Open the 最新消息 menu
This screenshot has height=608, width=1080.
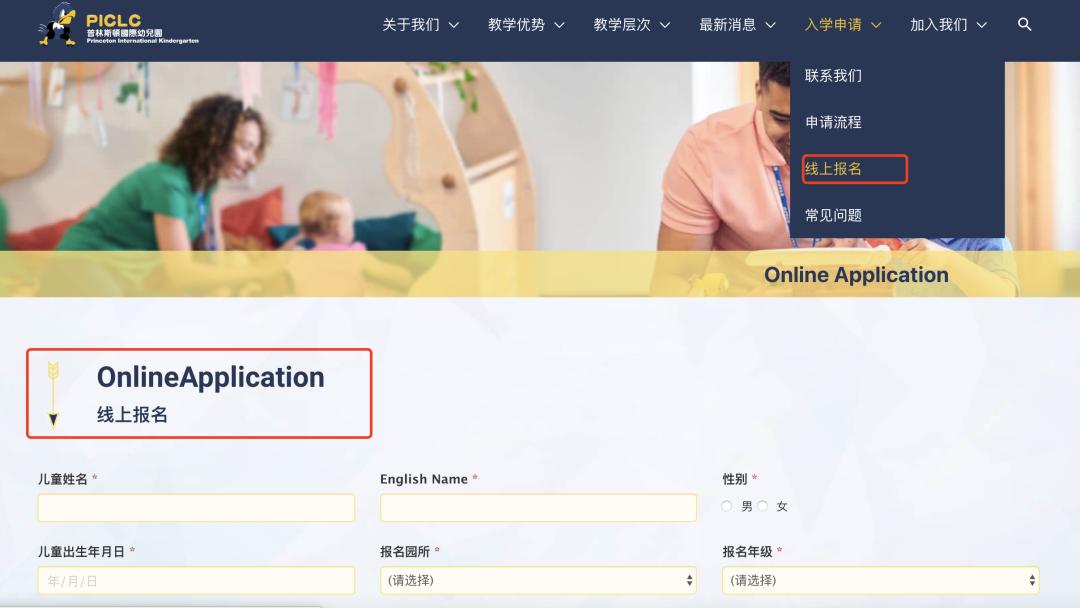pos(729,24)
